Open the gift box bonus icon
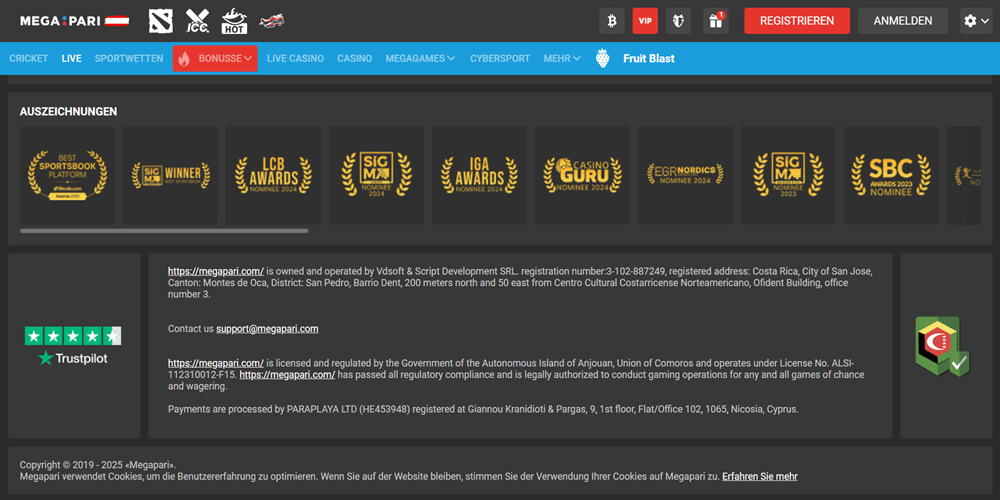The width and height of the screenshot is (1000, 500). pos(716,21)
